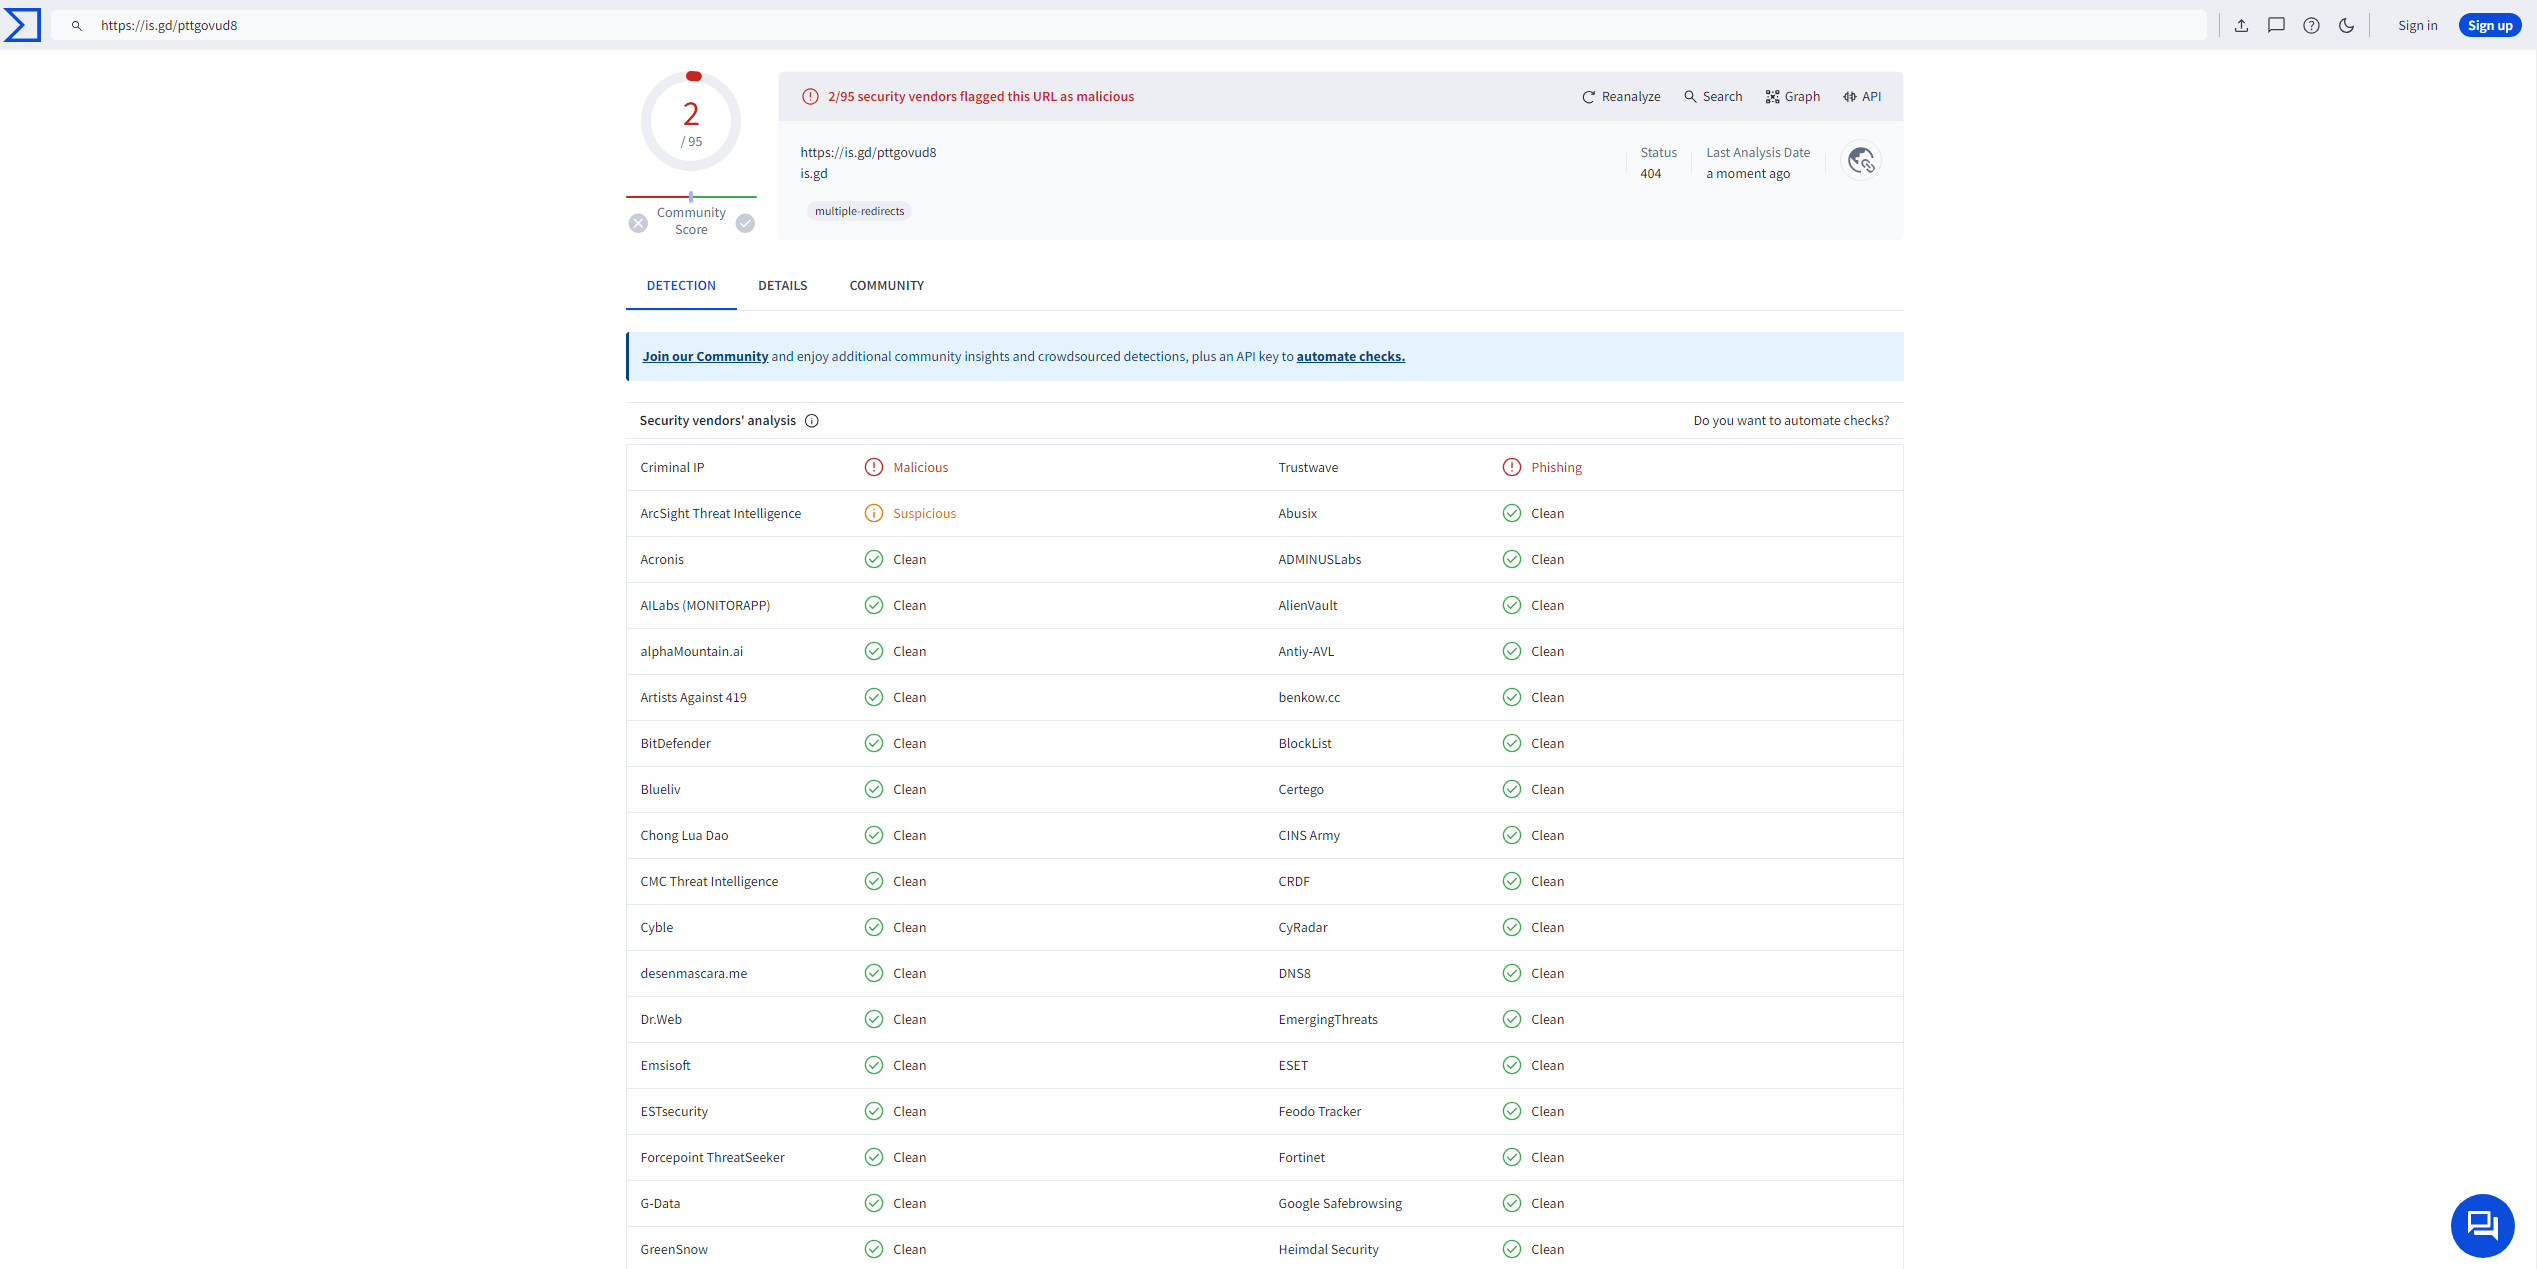The image size is (2537, 1269).
Task: Switch to the DETAILS tab
Action: [782, 286]
